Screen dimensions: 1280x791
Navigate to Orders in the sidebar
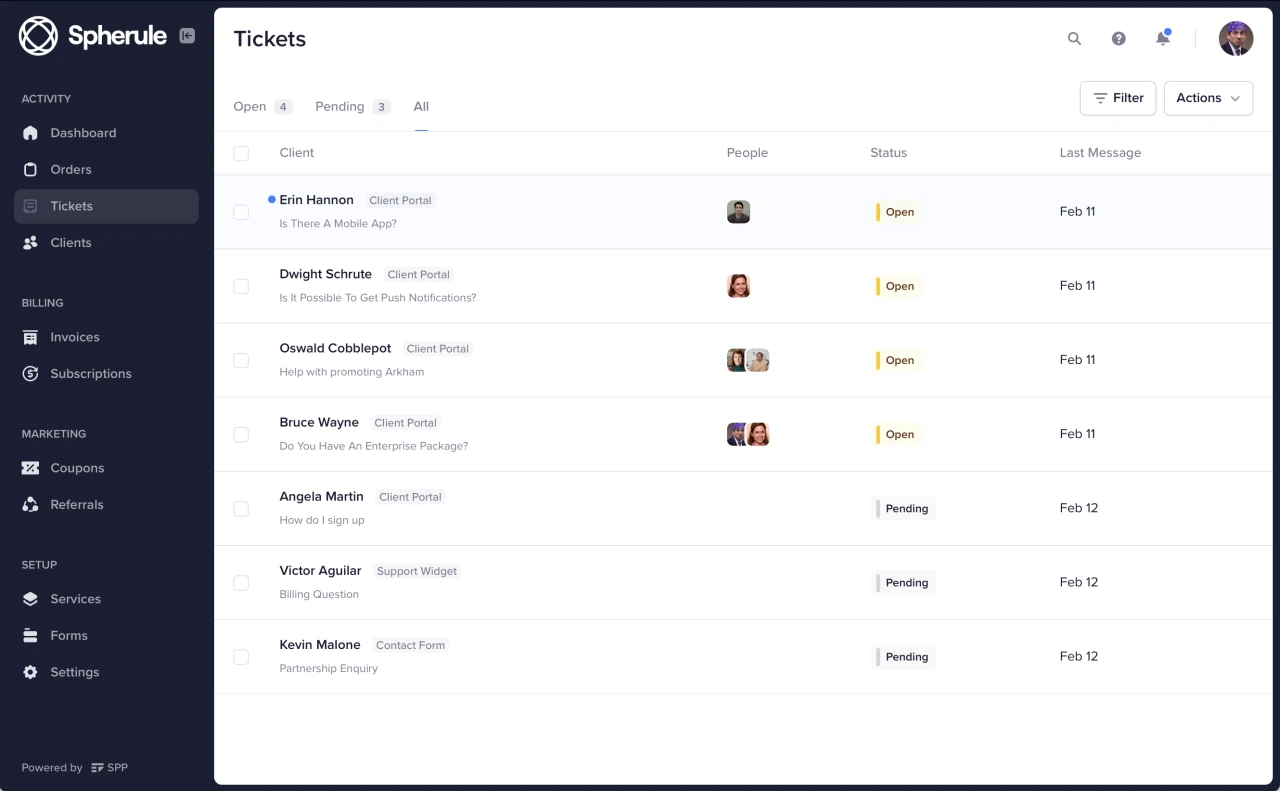coord(71,169)
